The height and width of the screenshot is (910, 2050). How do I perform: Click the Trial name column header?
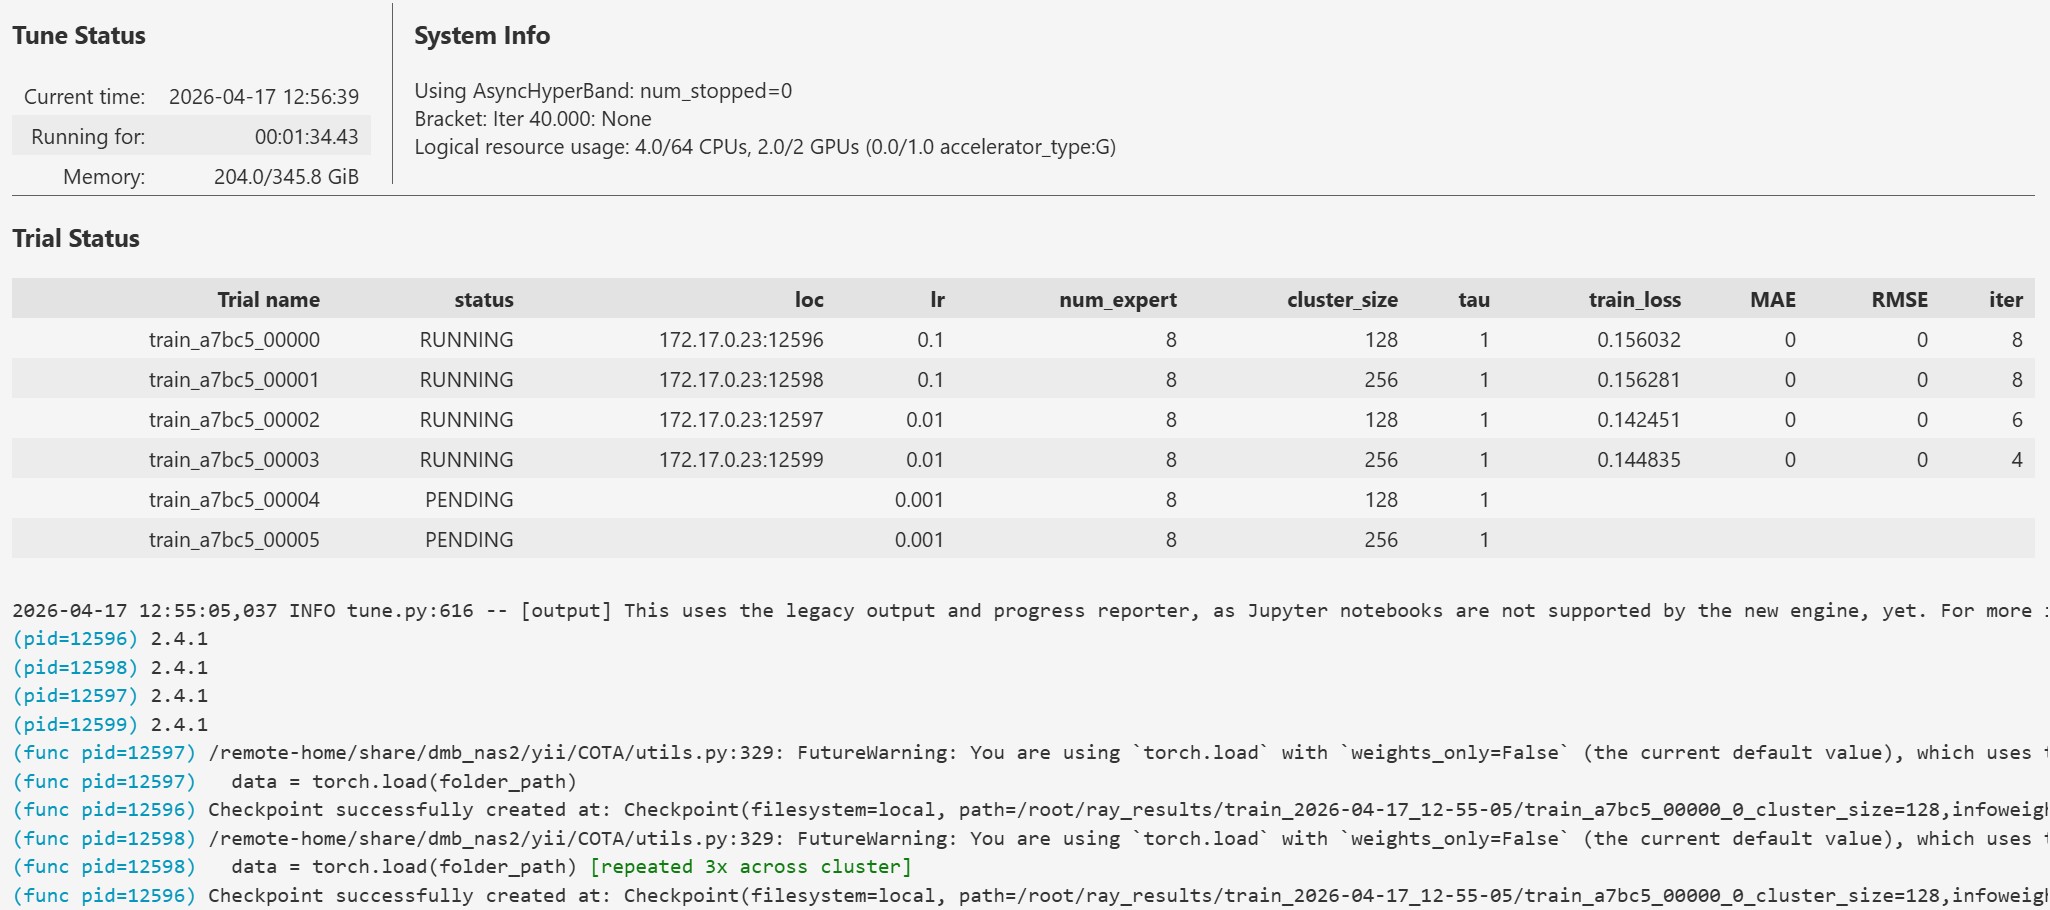(269, 300)
